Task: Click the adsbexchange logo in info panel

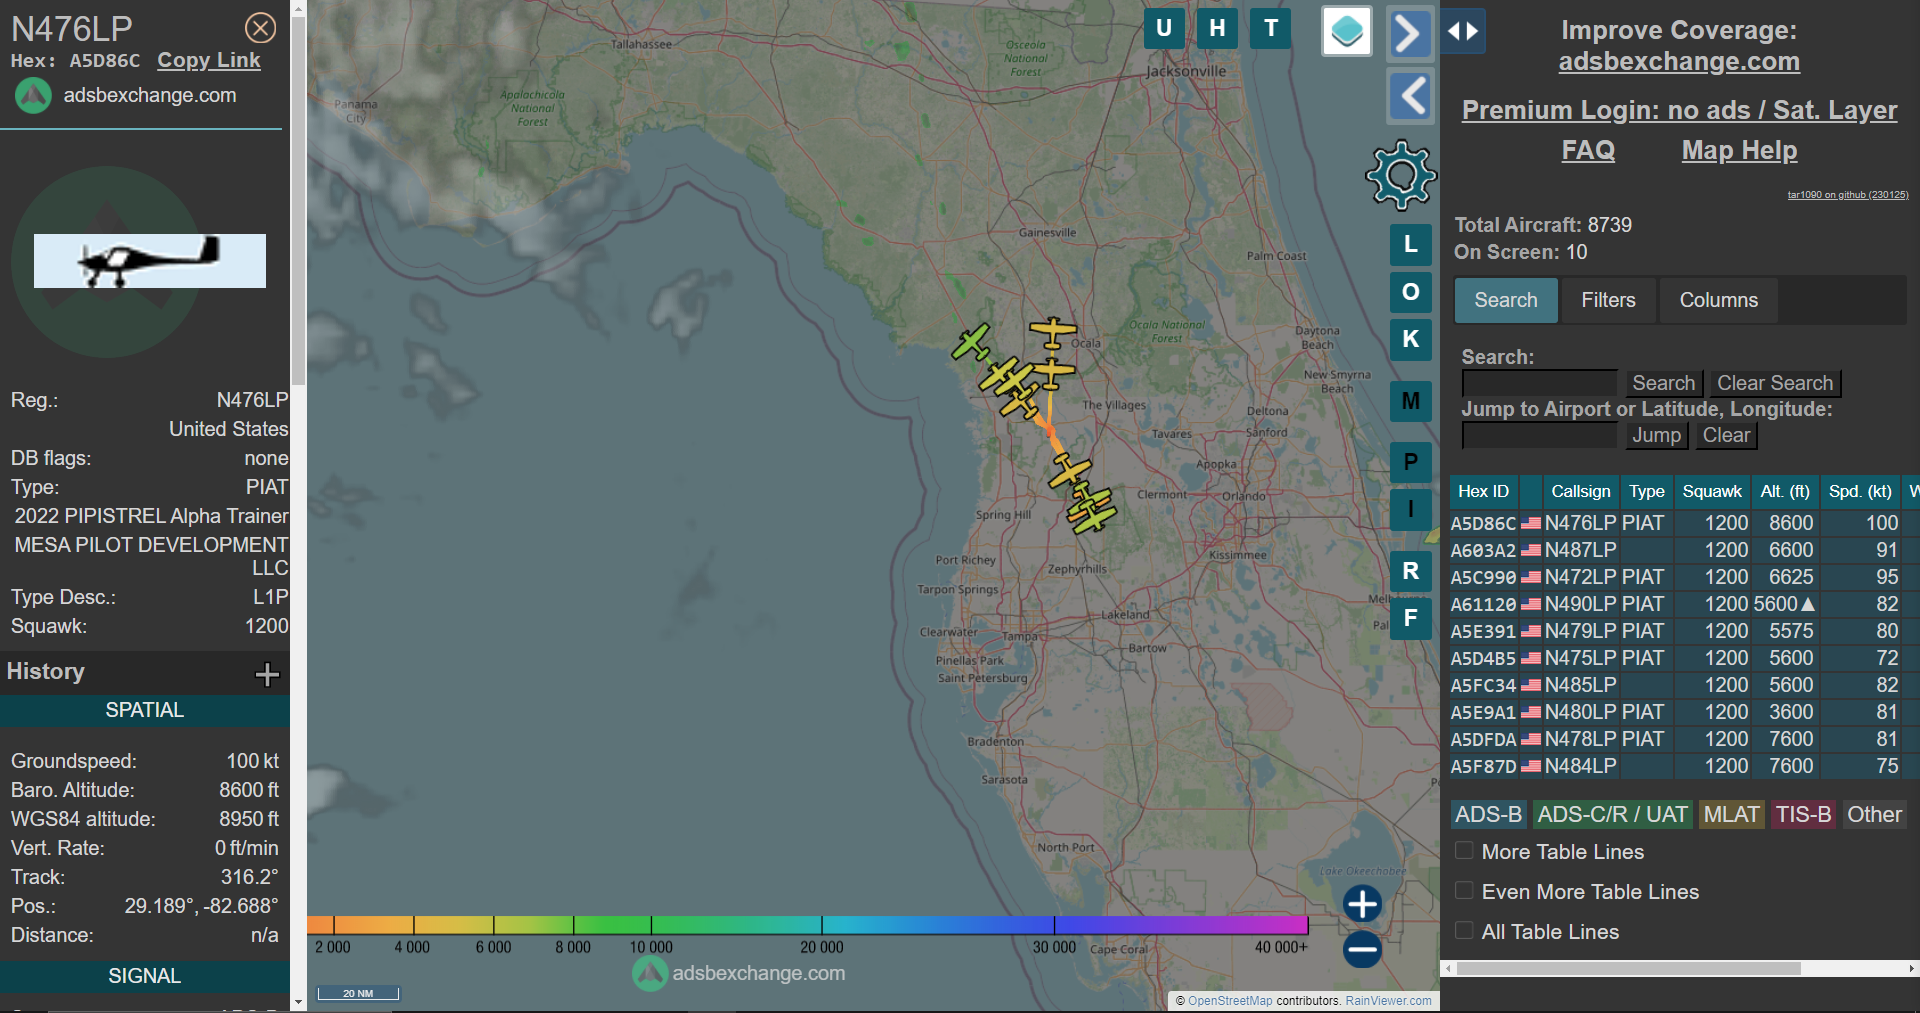Action: (x=33, y=96)
